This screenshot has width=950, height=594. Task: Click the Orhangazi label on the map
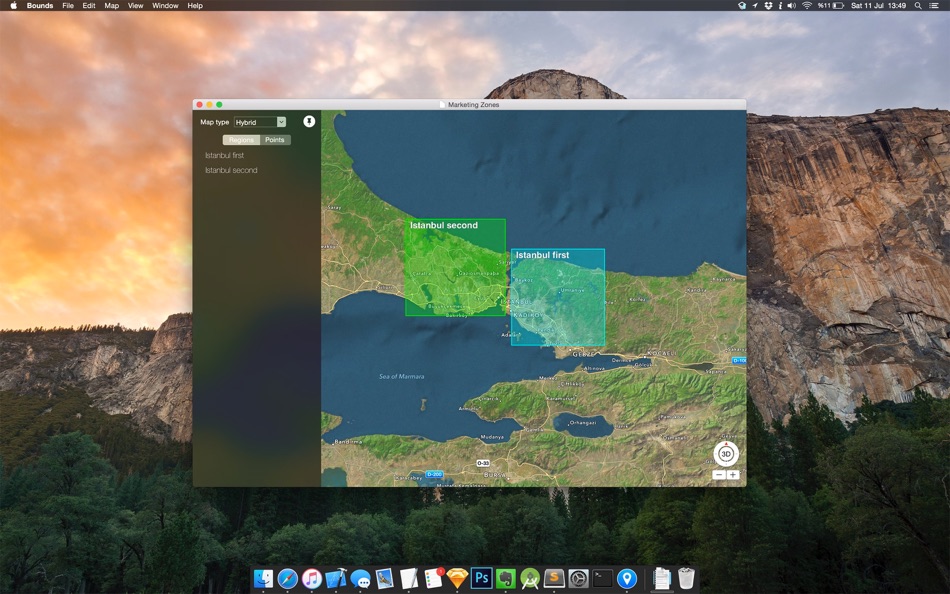pos(583,422)
